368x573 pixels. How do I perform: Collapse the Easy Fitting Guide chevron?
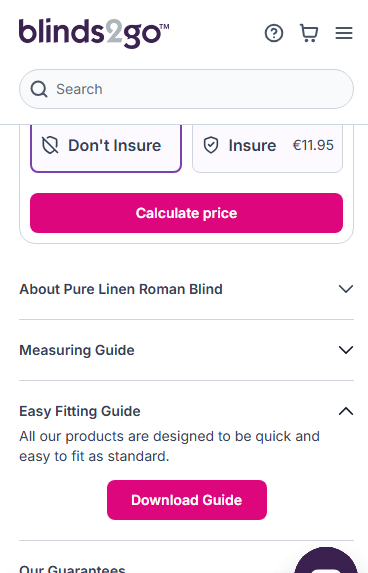click(346, 411)
